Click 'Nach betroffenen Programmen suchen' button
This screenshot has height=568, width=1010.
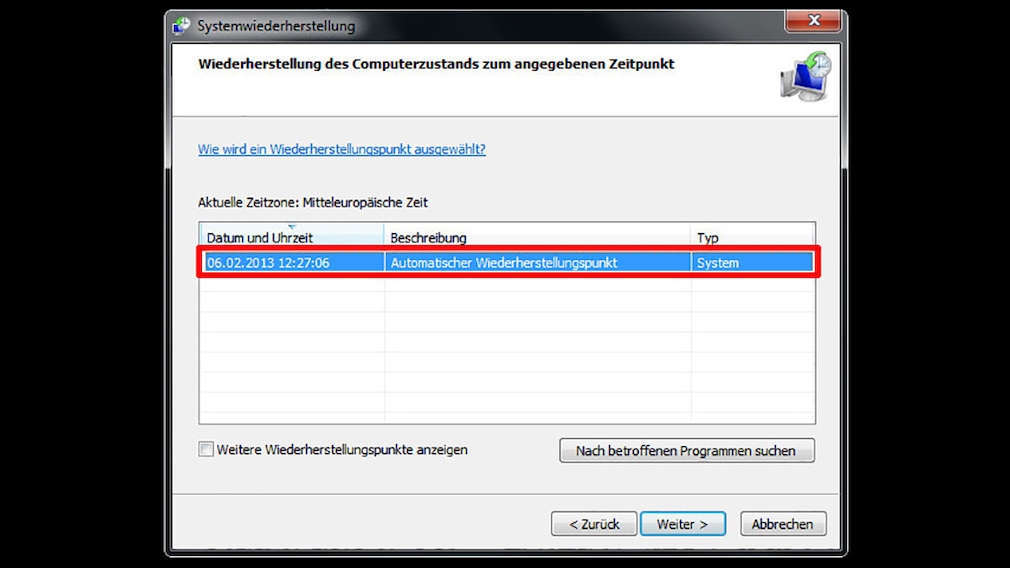[x=687, y=451]
